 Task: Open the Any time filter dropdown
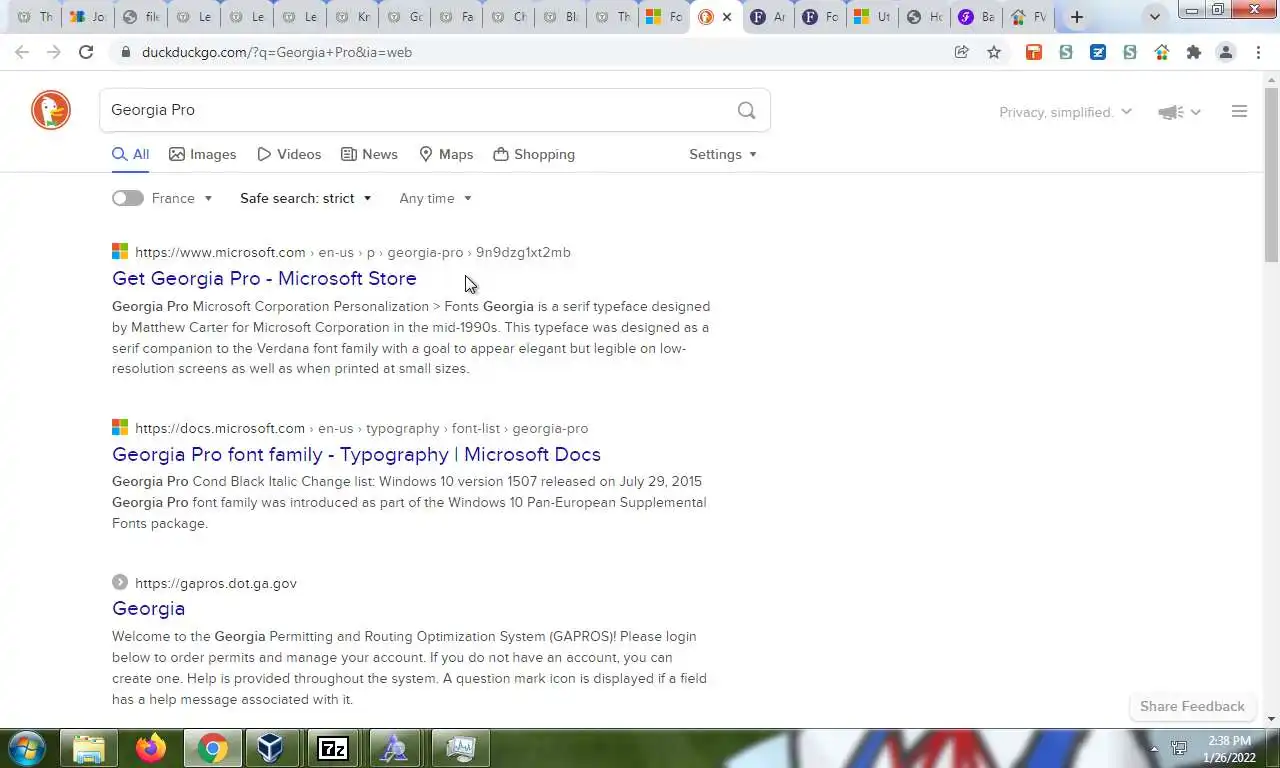pyautogui.click(x=435, y=198)
